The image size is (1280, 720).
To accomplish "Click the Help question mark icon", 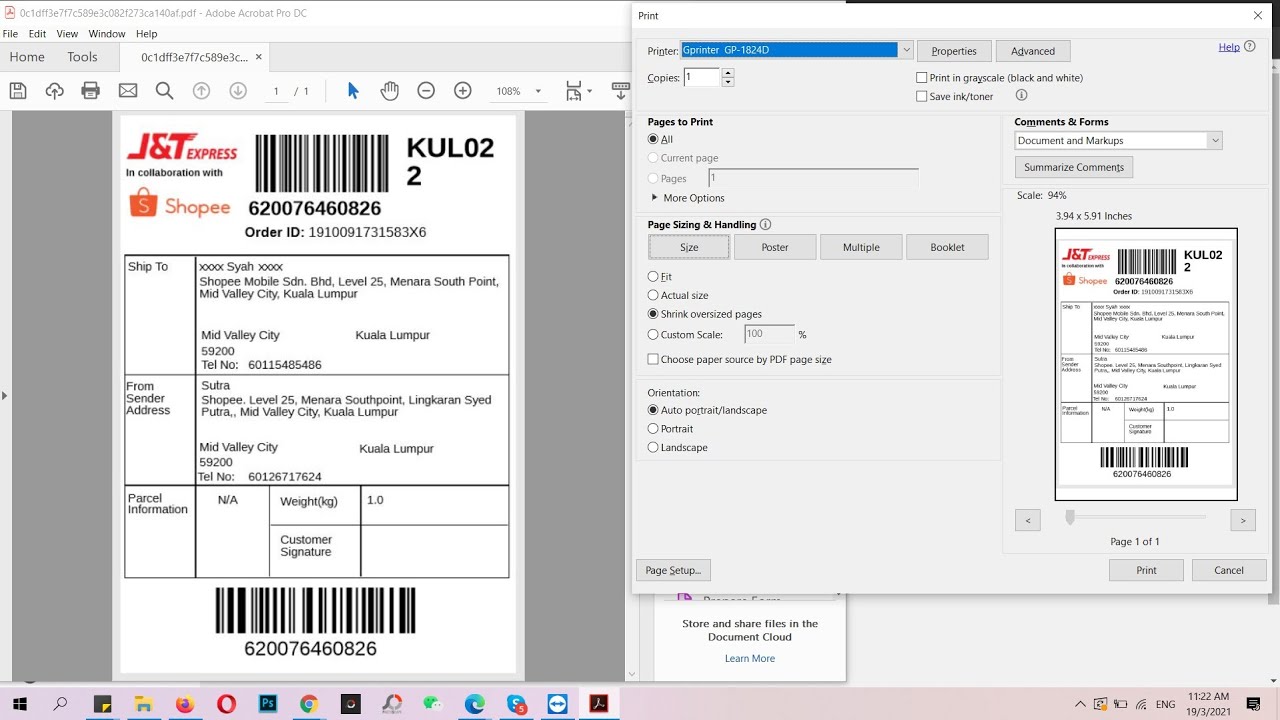I will click(1250, 47).
